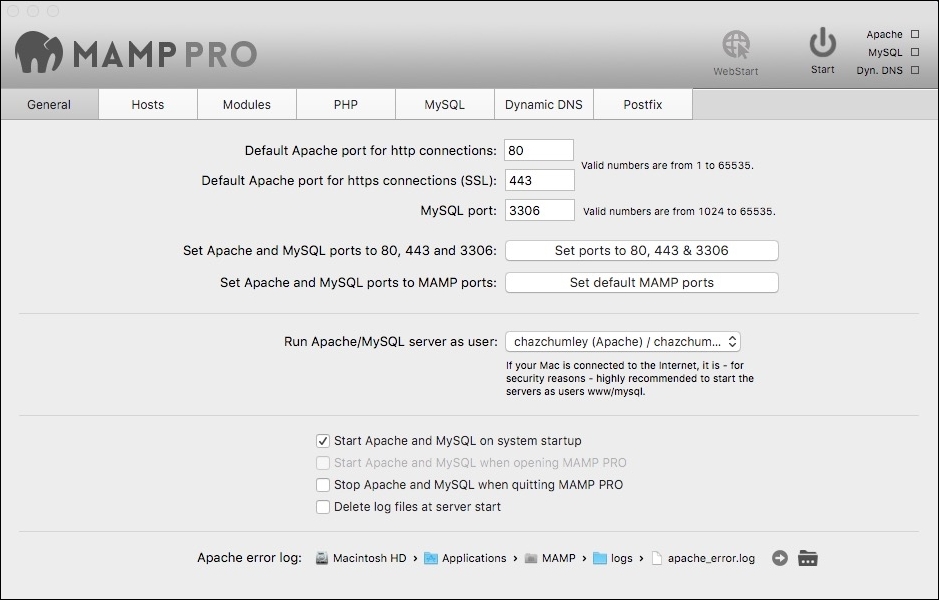939x600 pixels.
Task: Uncheck Start Apache and MySQL on system startup
Action: coord(323,441)
